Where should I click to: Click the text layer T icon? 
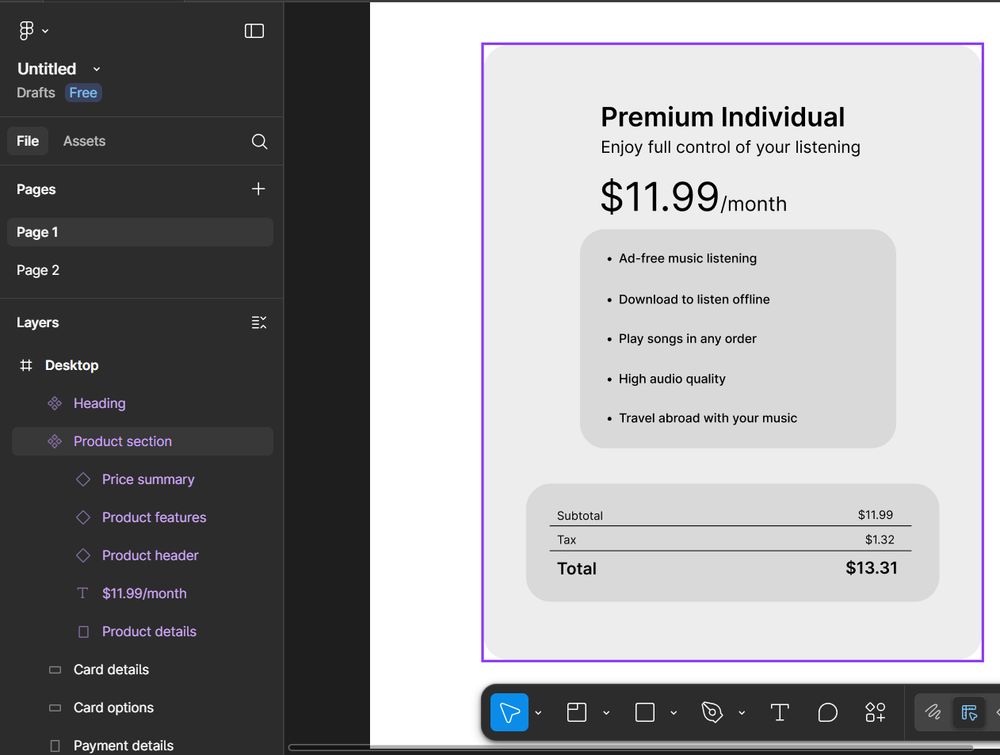[x=82, y=593]
